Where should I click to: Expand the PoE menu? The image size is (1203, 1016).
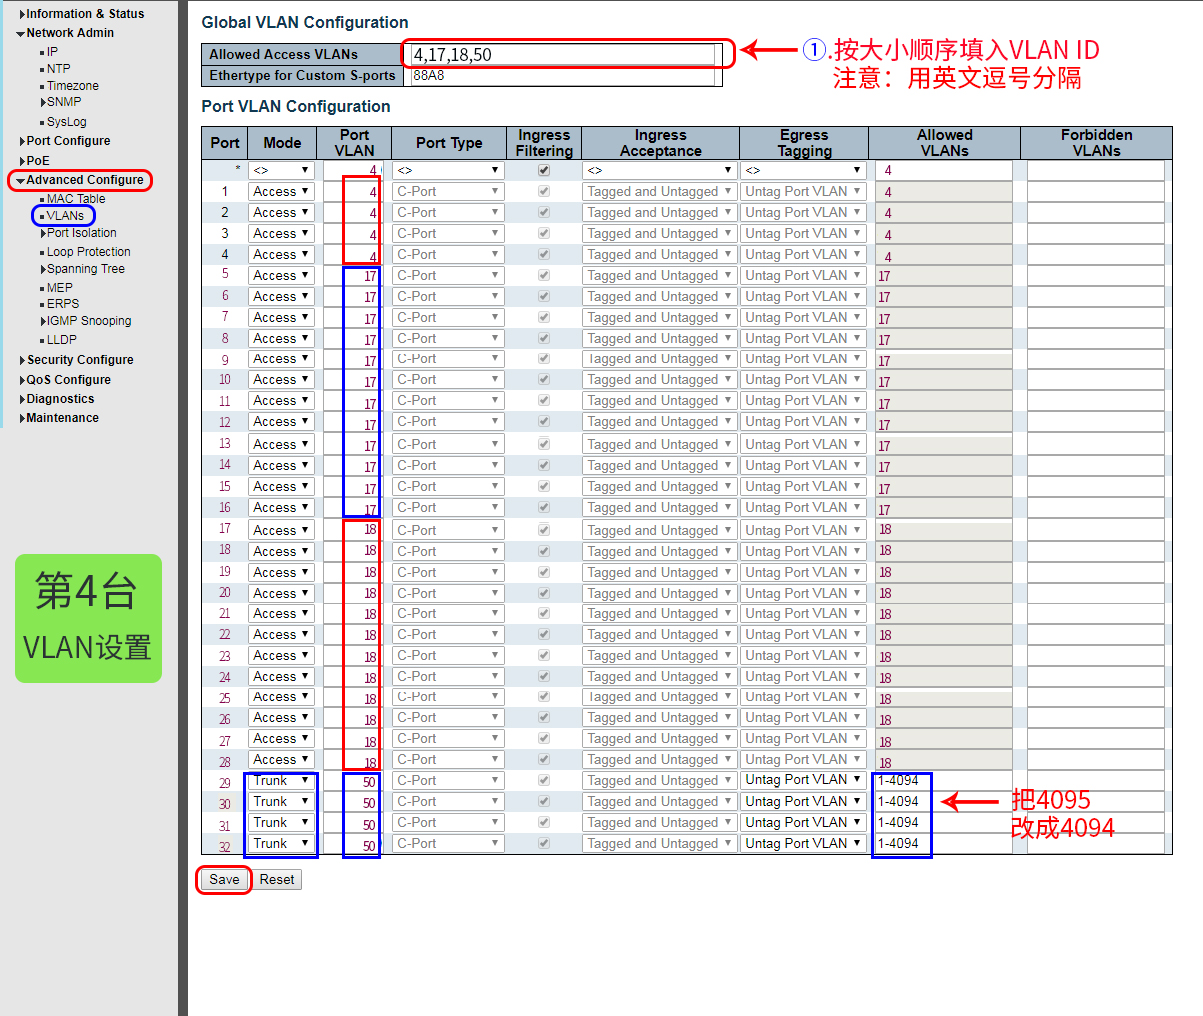[36, 161]
